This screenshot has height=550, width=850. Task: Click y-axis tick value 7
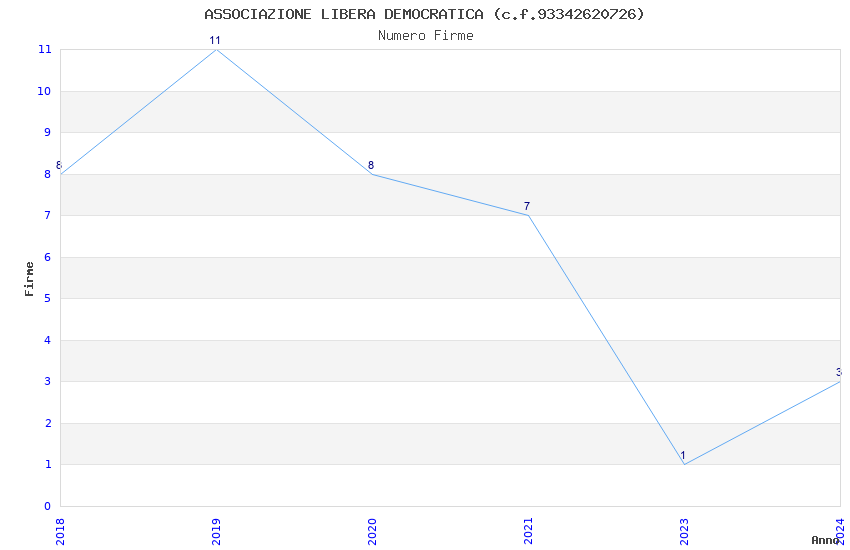48,215
